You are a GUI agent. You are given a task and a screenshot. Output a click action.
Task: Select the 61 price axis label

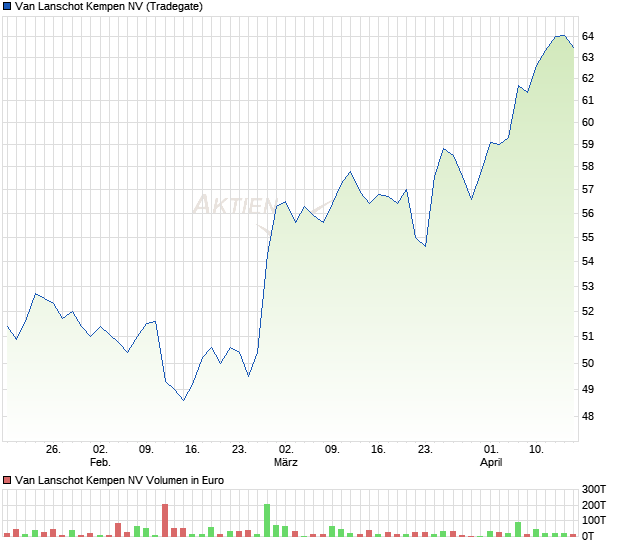pos(588,100)
